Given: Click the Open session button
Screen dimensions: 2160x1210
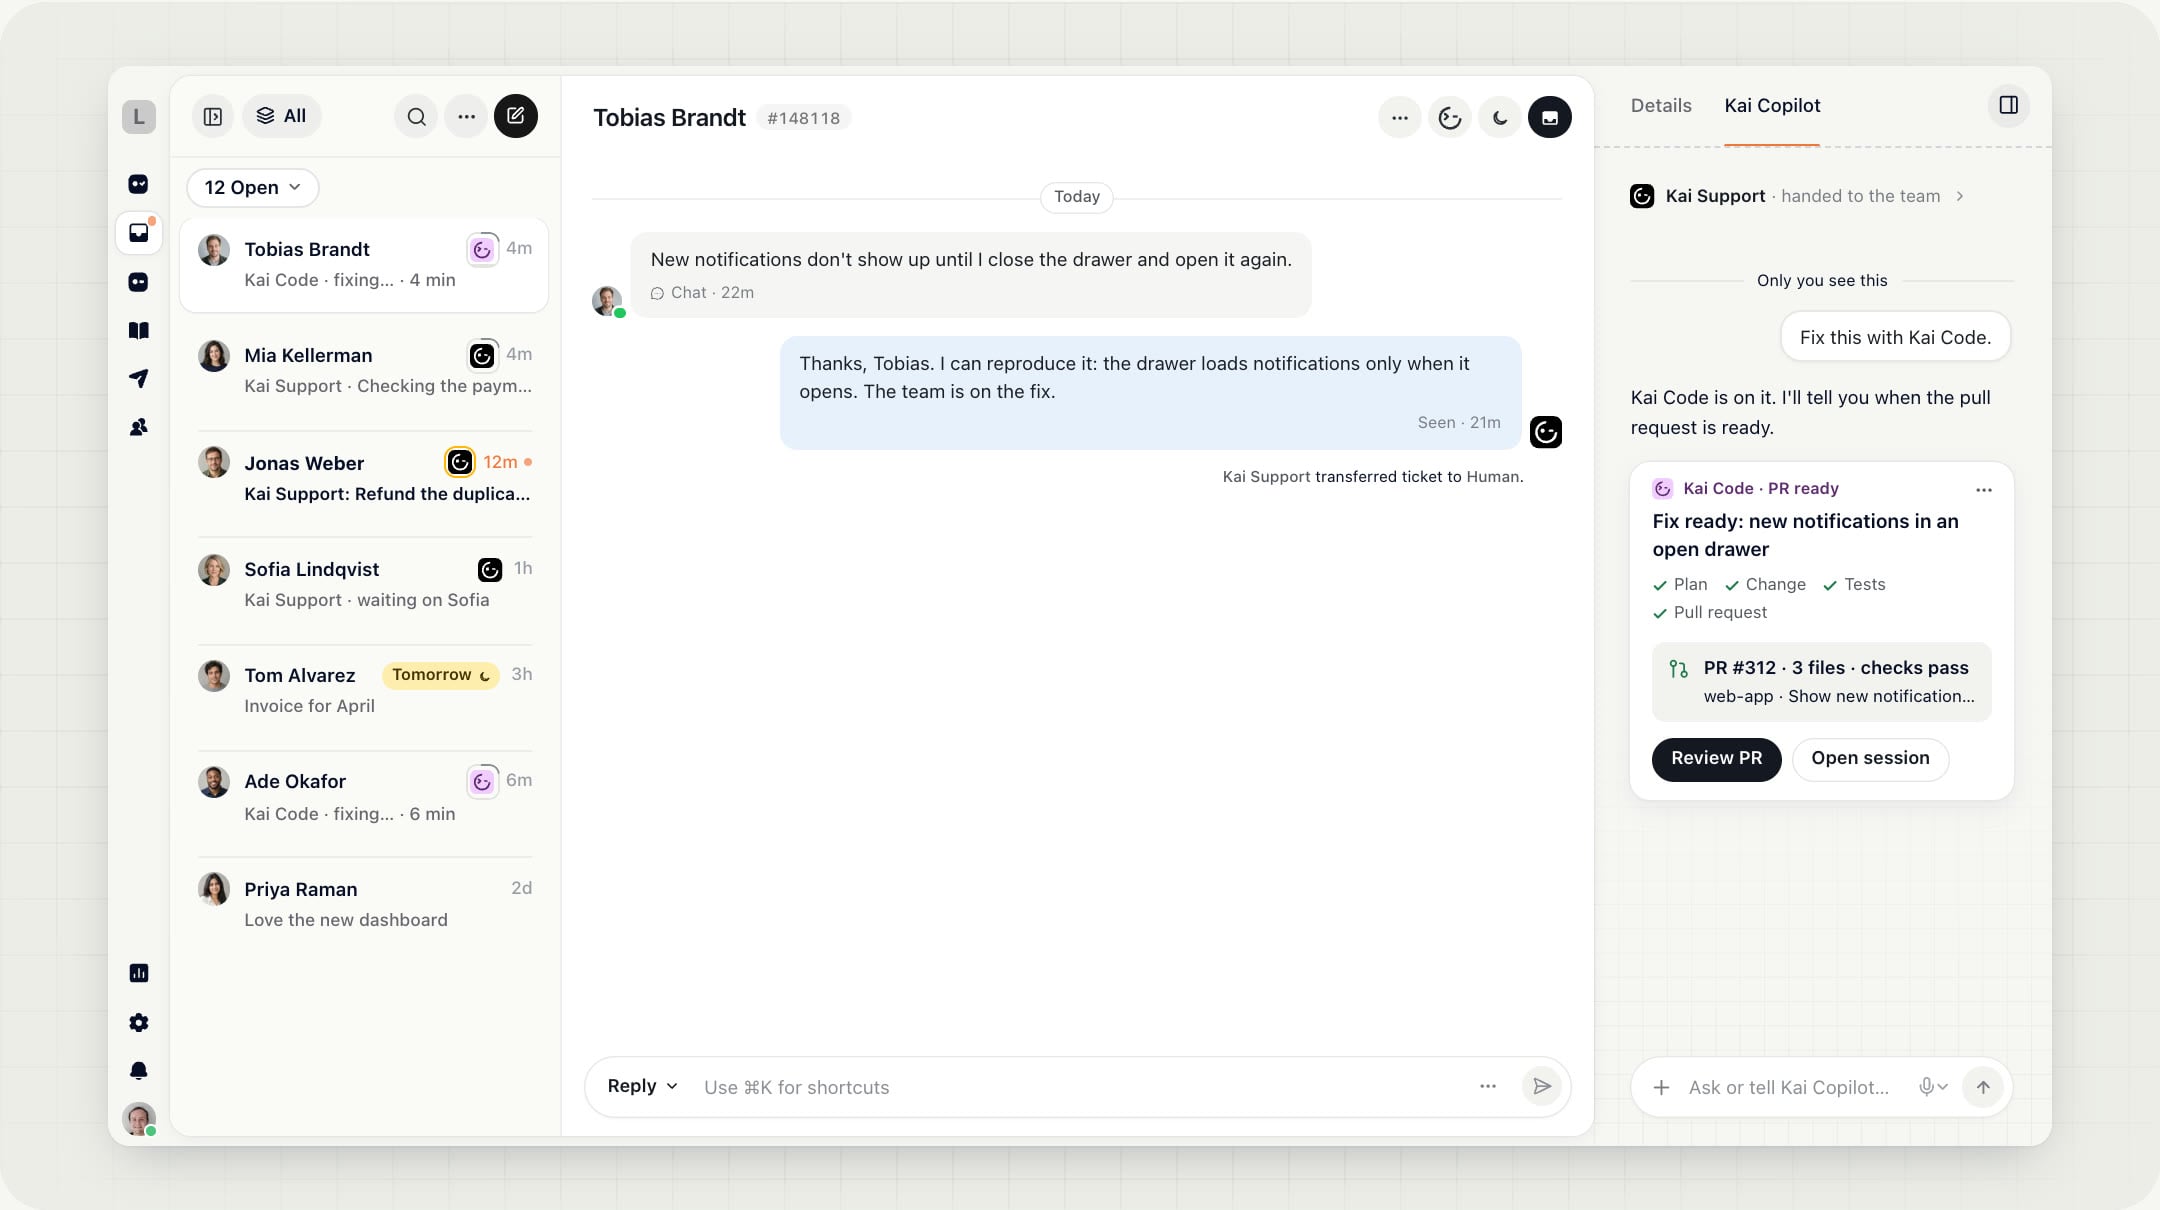Looking at the screenshot, I should coord(1870,759).
